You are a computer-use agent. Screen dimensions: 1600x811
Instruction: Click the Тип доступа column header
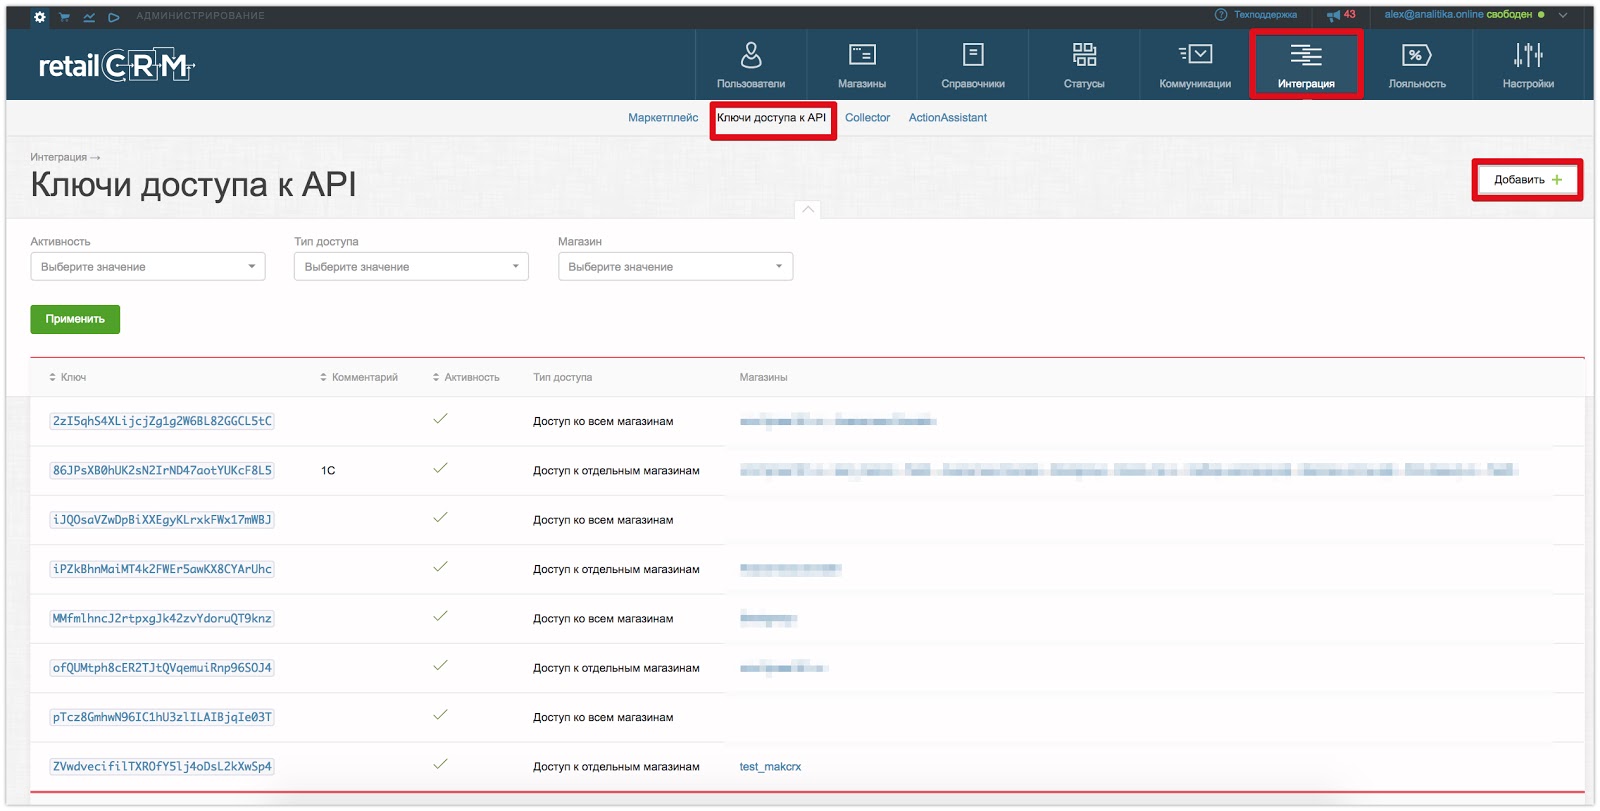pos(562,378)
